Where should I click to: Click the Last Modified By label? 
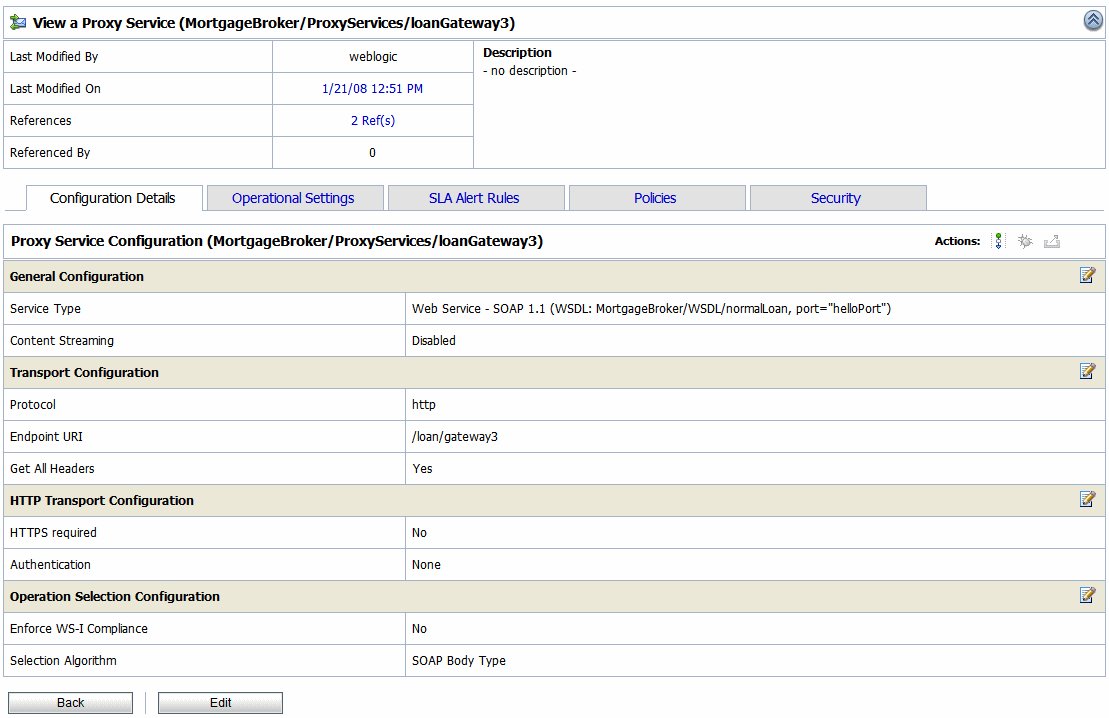54,57
